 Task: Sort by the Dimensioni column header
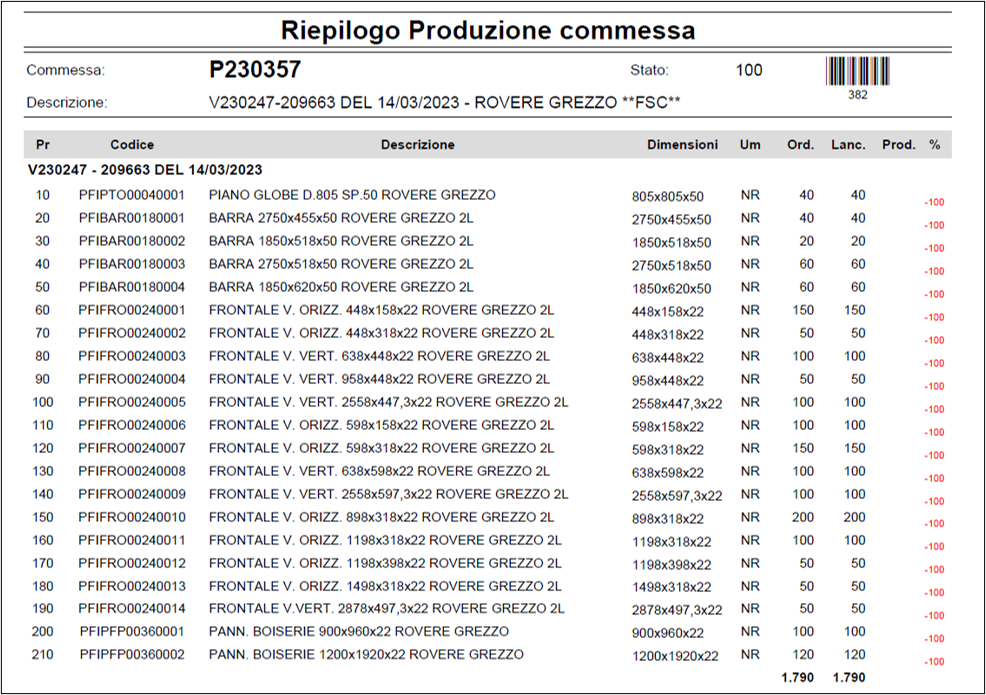pos(682,144)
